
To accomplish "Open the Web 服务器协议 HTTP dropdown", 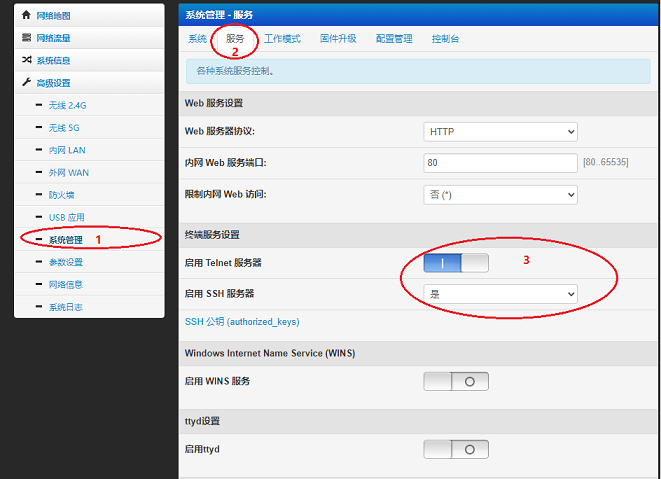I will tap(501, 132).
